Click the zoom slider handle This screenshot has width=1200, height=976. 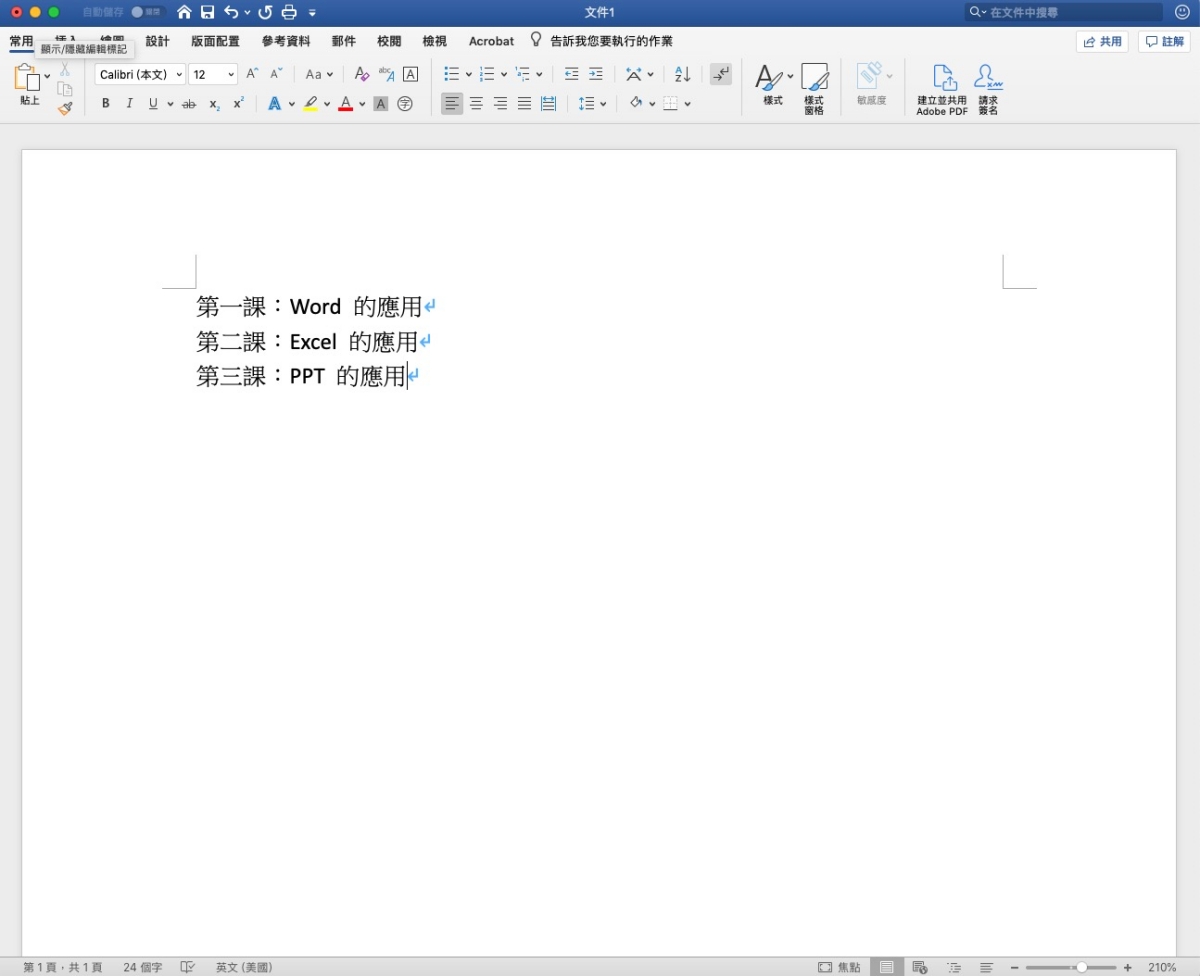click(1081, 967)
